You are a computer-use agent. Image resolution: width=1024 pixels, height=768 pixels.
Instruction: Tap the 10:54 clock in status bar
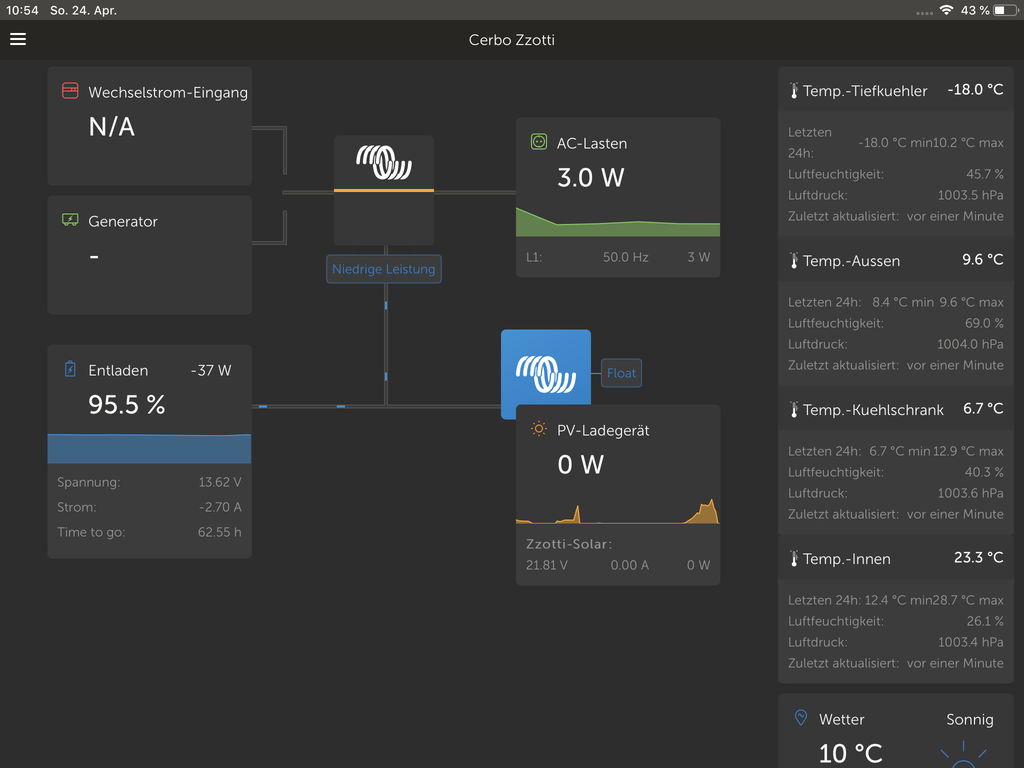[22, 10]
